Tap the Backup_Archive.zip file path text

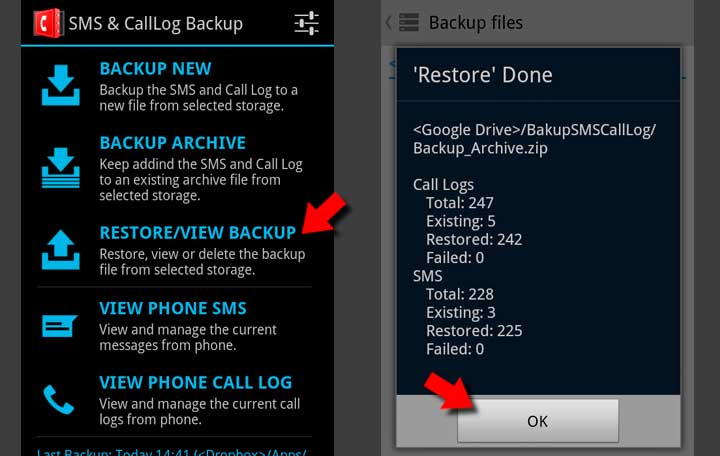(x=534, y=139)
